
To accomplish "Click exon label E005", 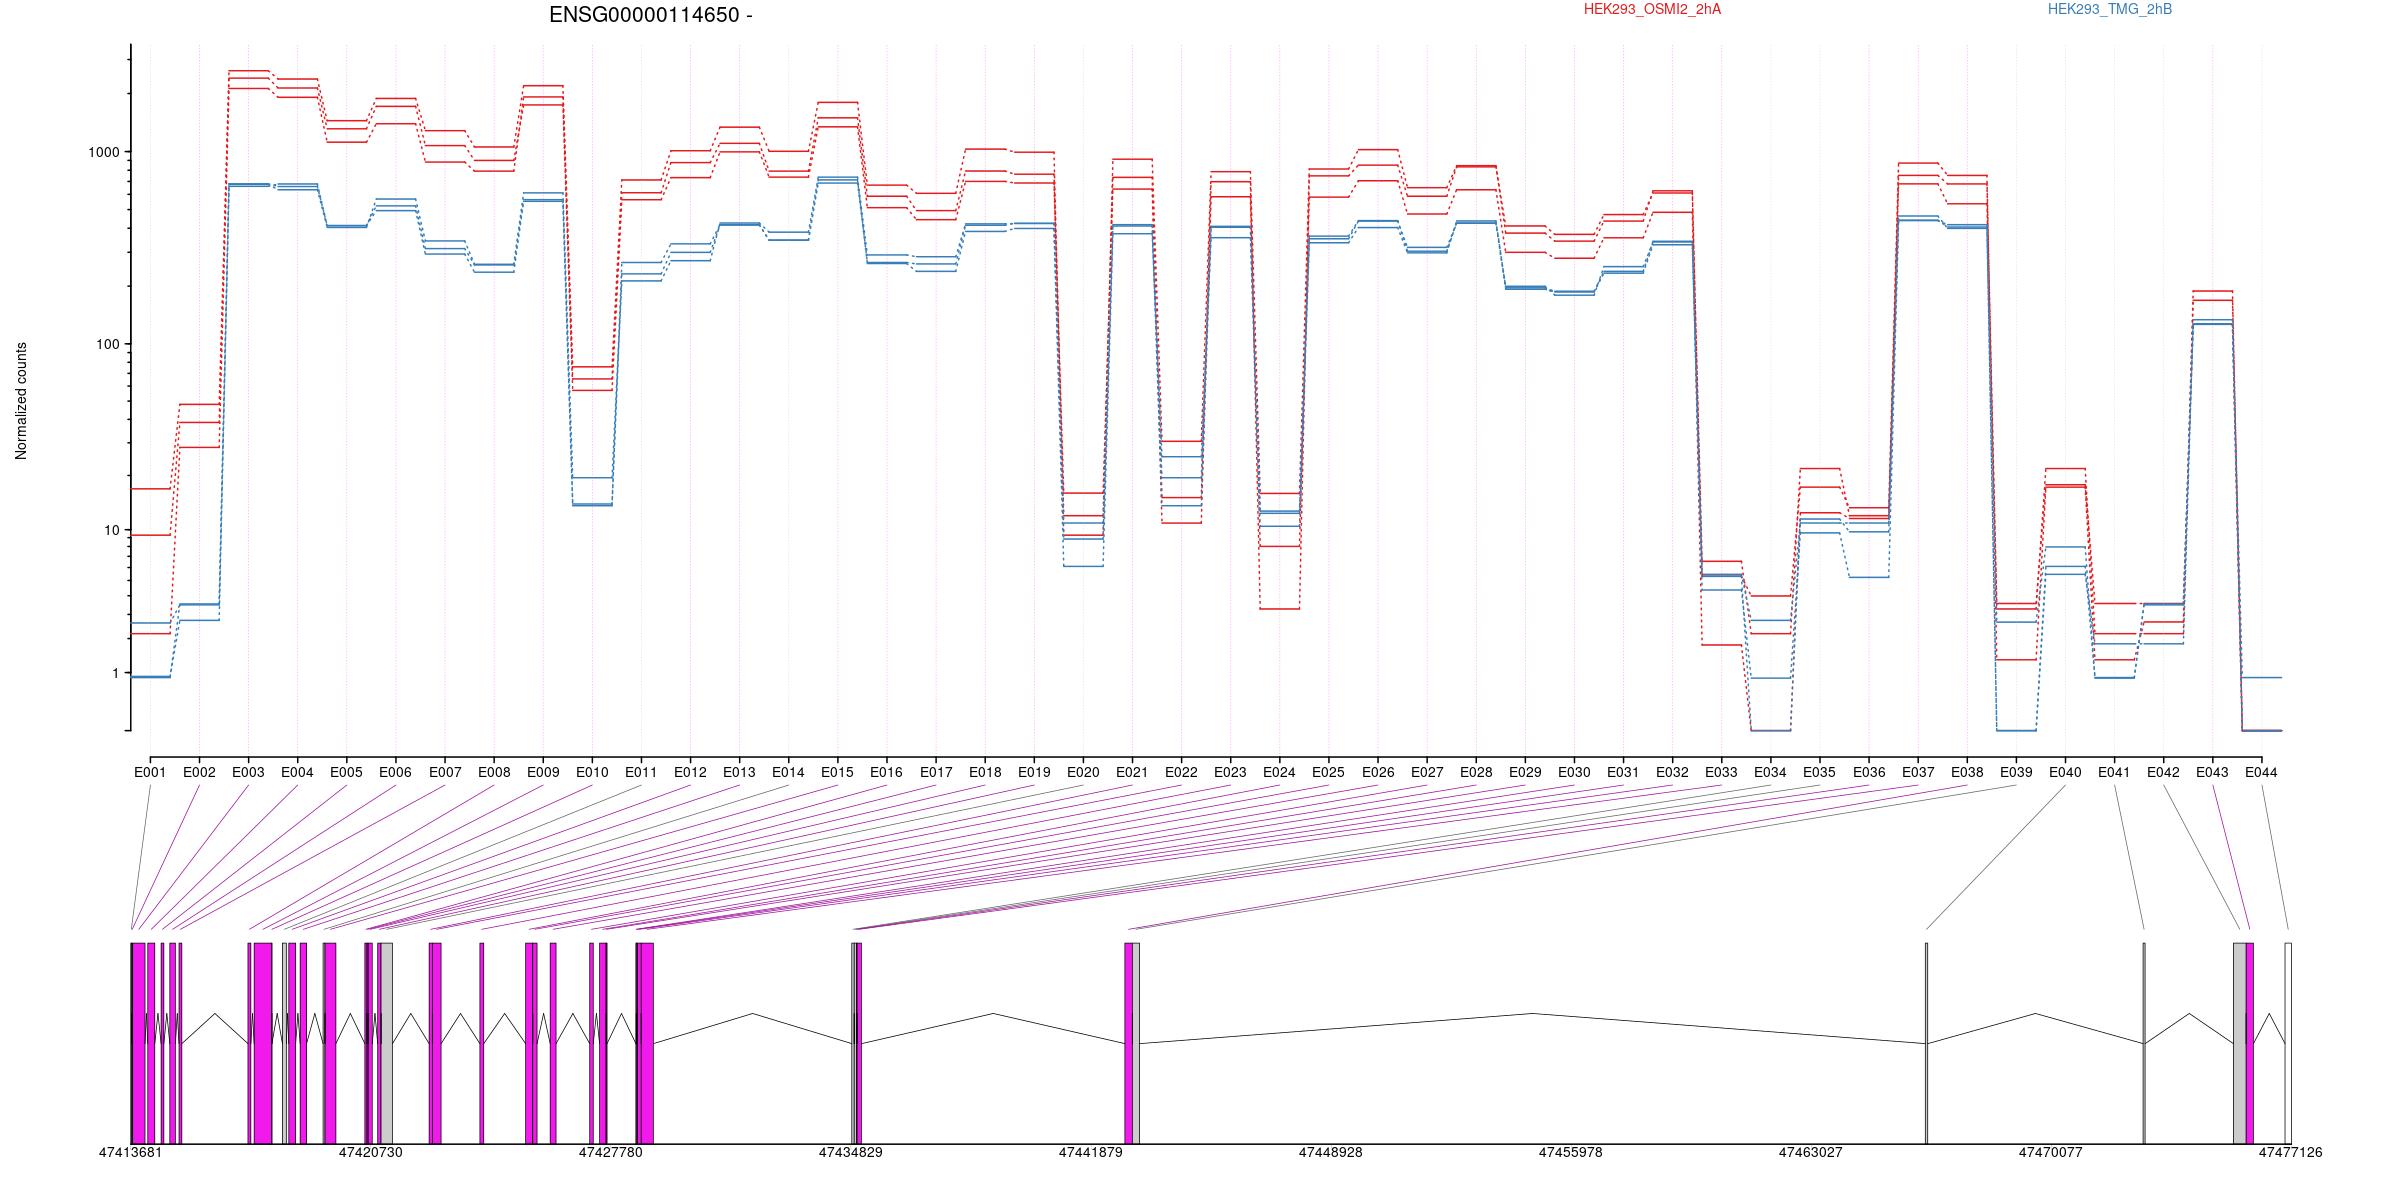I will click(346, 772).
